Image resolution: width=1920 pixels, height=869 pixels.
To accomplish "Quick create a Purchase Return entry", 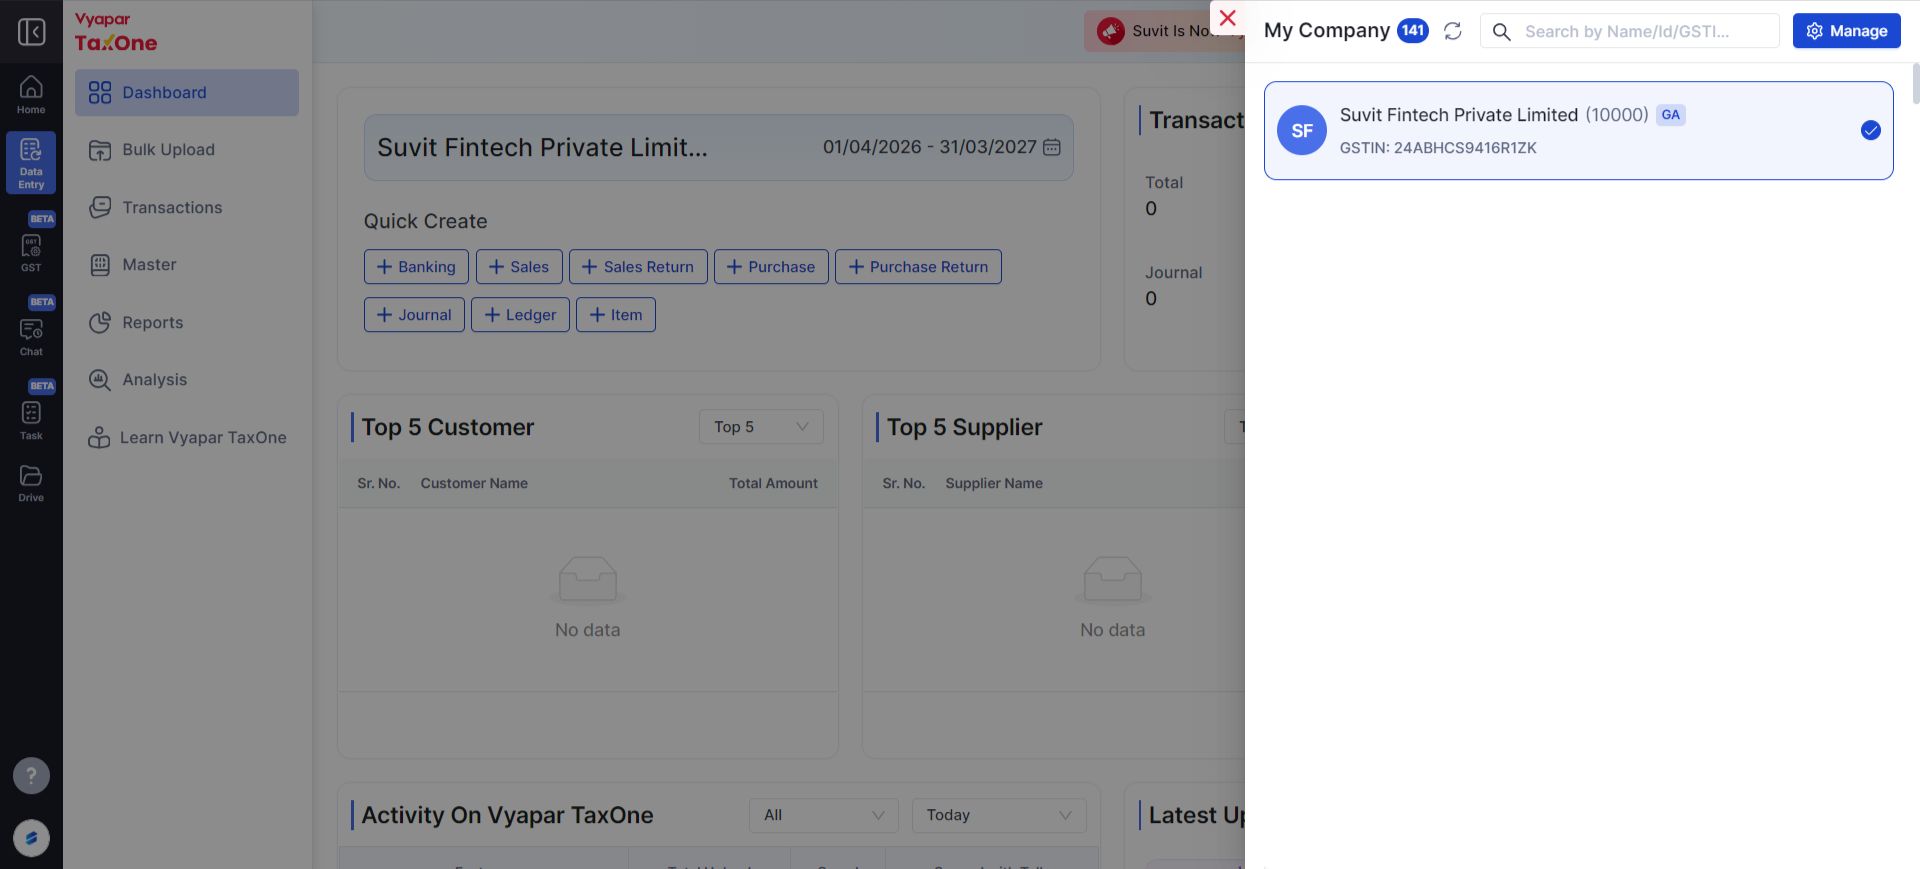I will pyautogui.click(x=918, y=267).
